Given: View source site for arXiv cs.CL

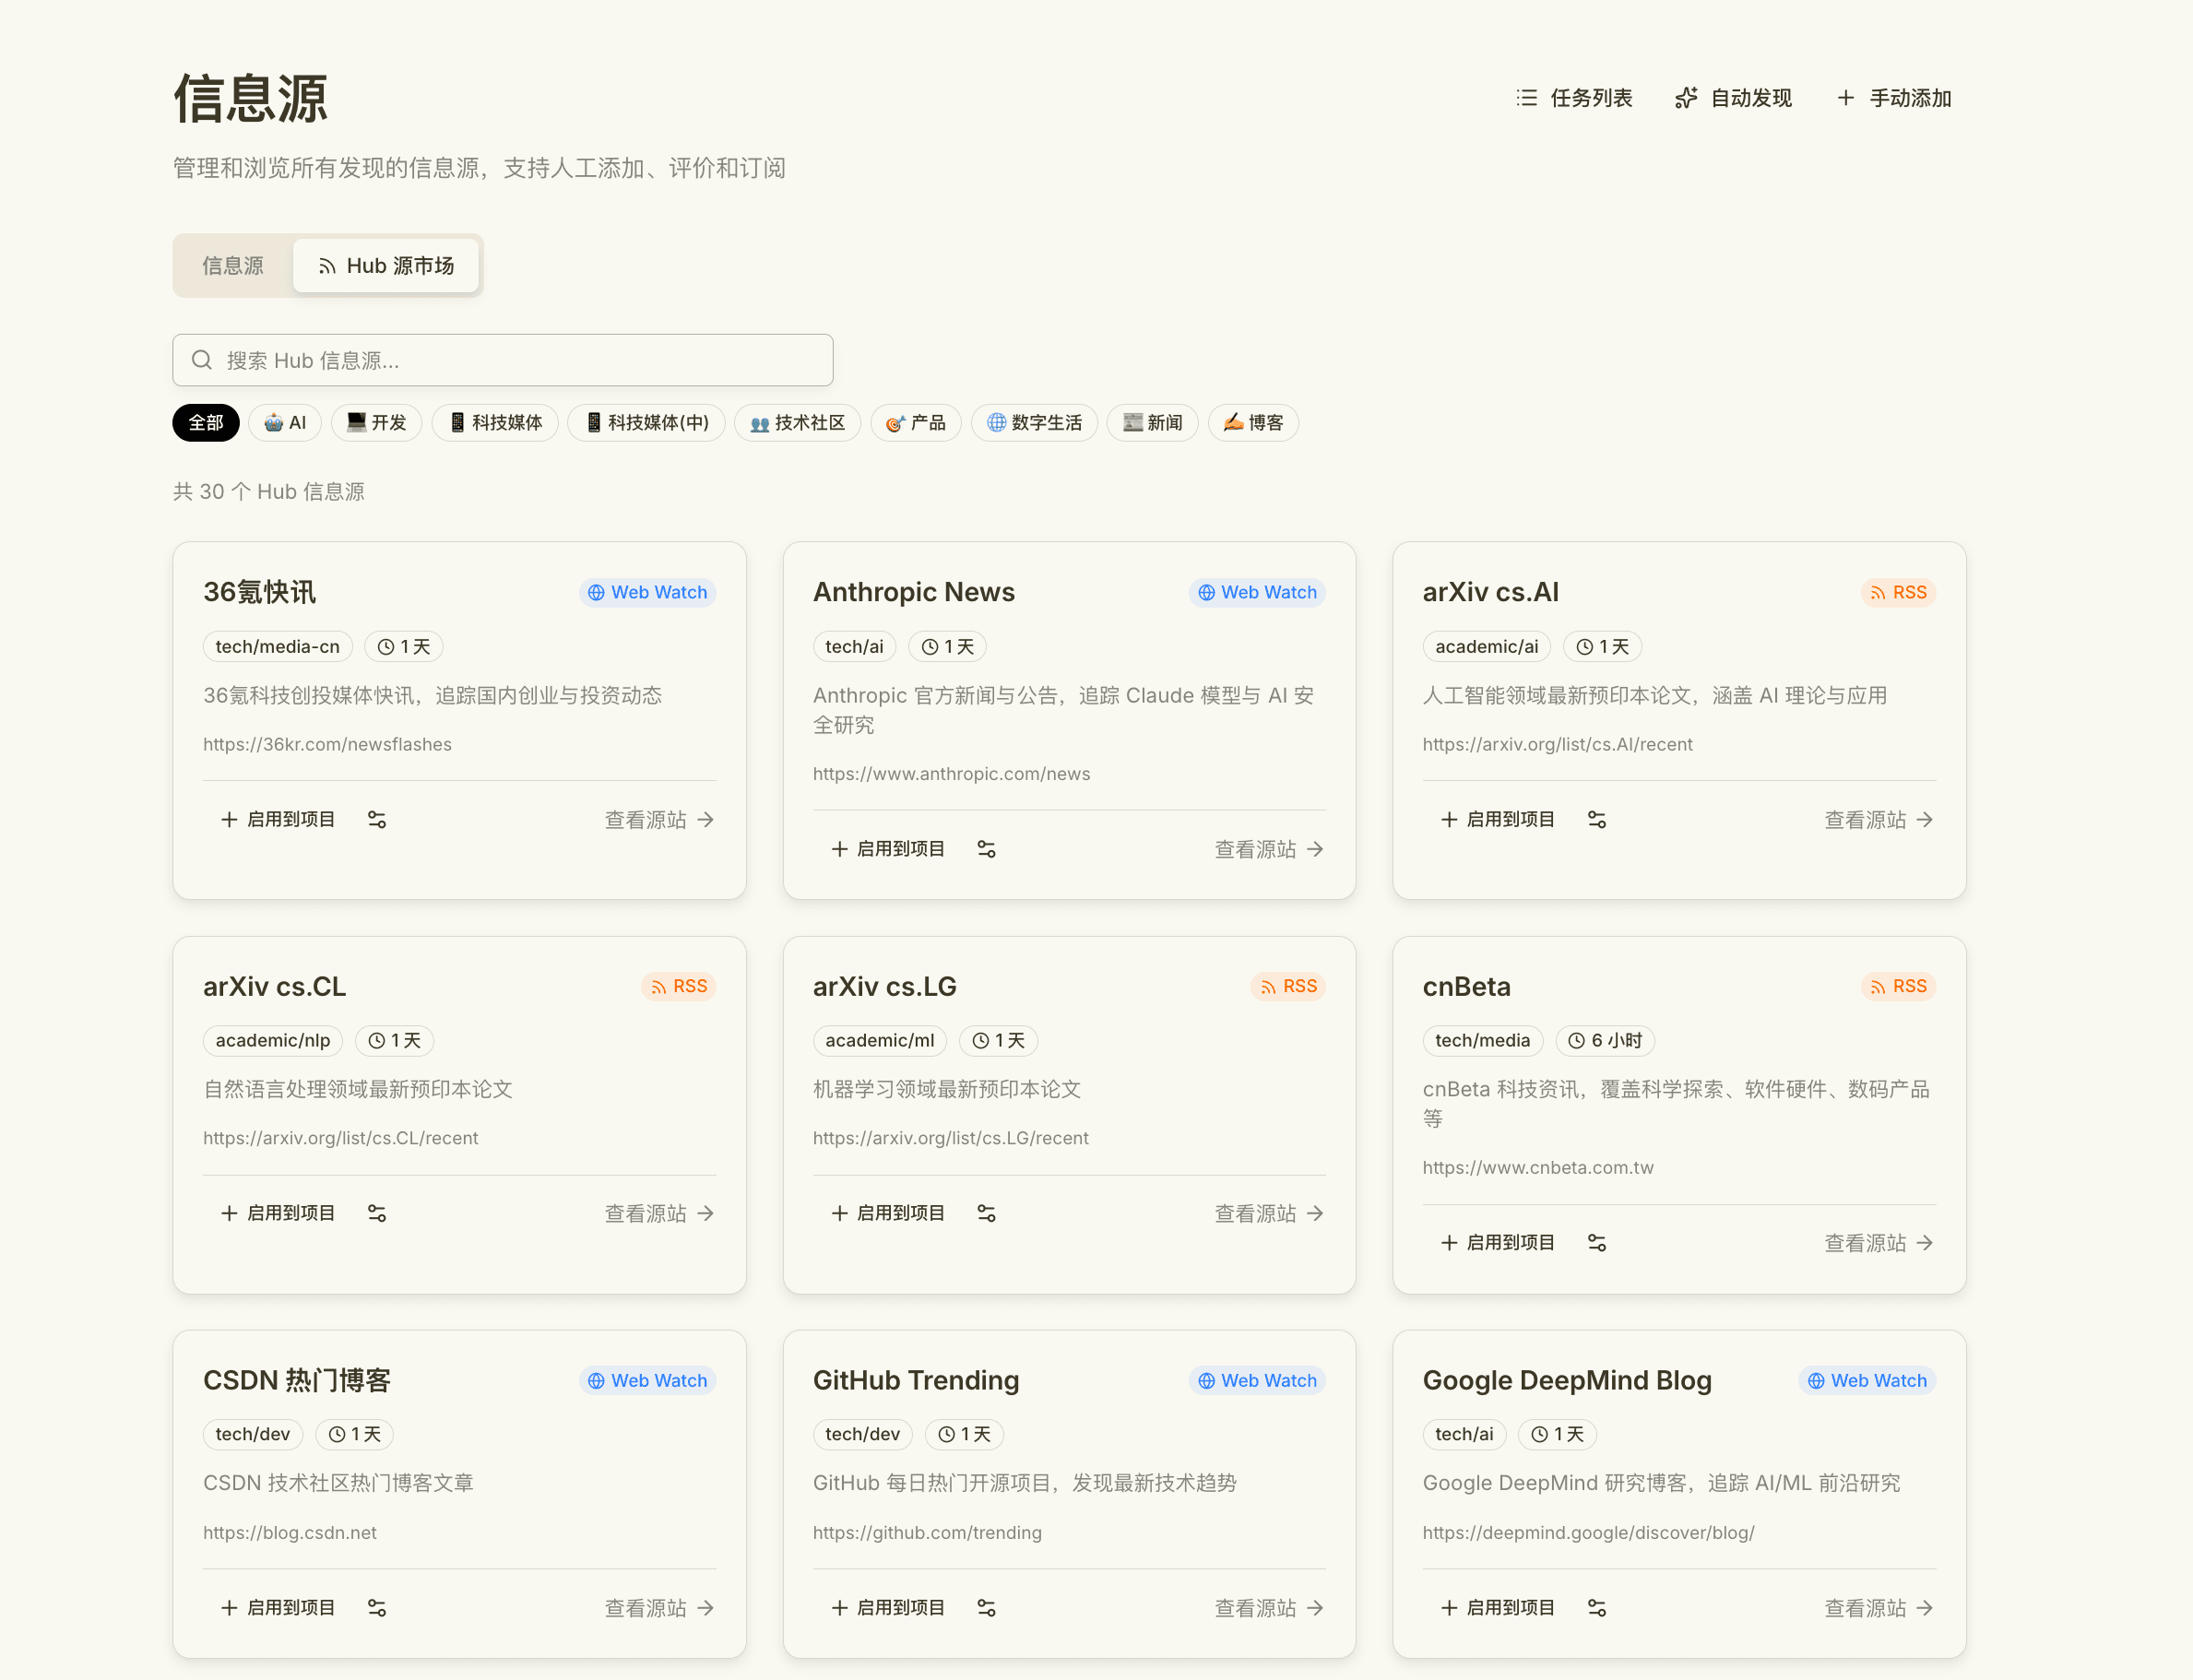Looking at the screenshot, I should (660, 1213).
